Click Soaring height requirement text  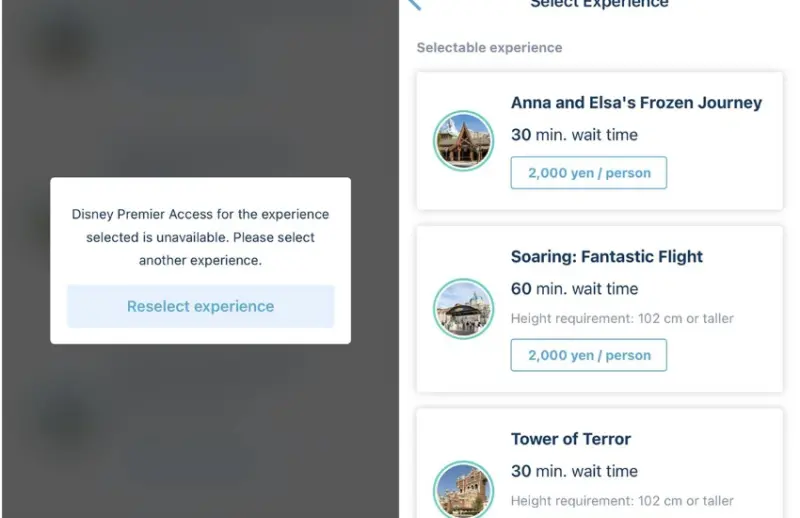point(622,318)
